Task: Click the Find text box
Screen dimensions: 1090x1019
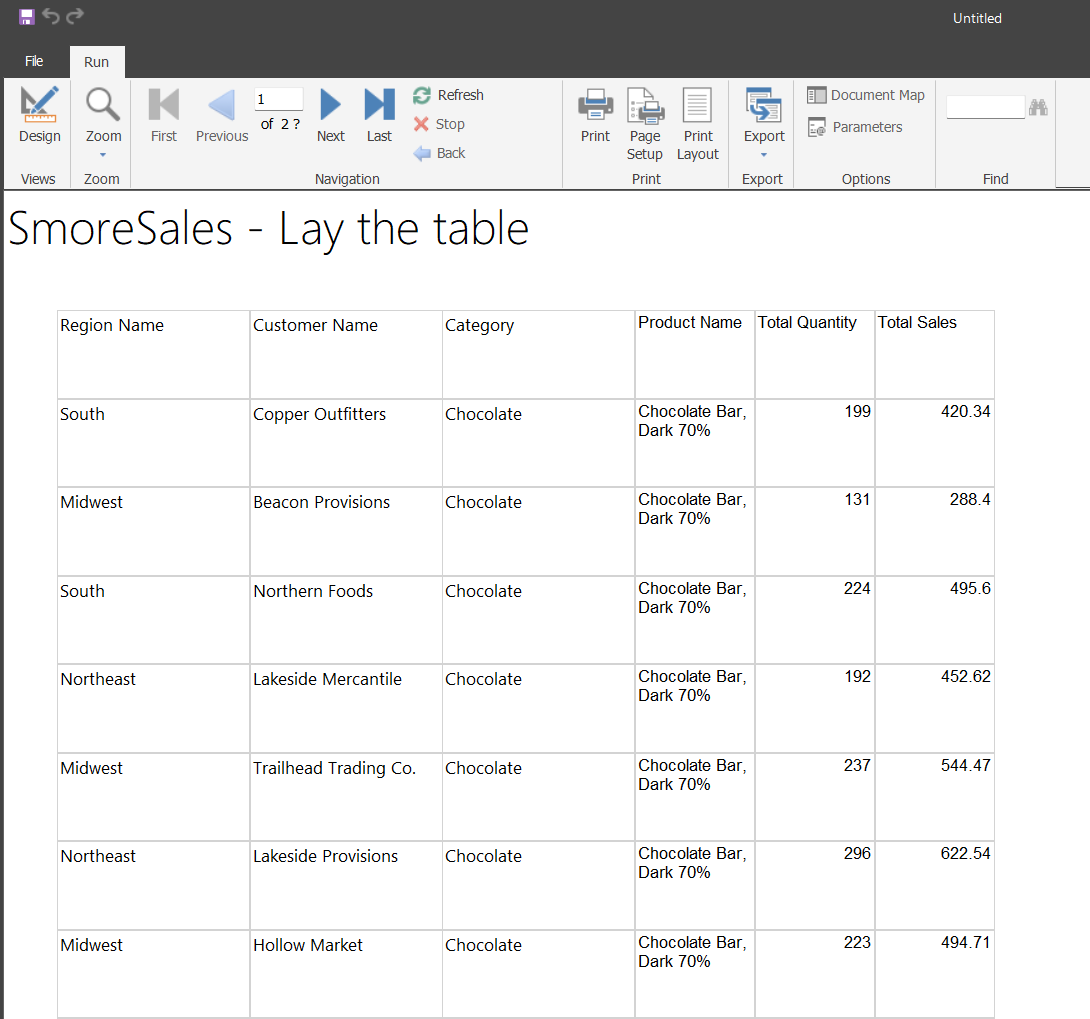Action: tap(985, 107)
